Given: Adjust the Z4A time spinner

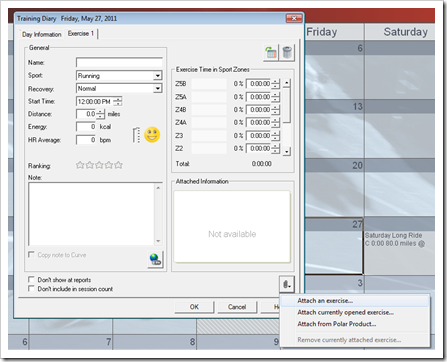Looking at the screenshot, I should pyautogui.click(x=275, y=123).
